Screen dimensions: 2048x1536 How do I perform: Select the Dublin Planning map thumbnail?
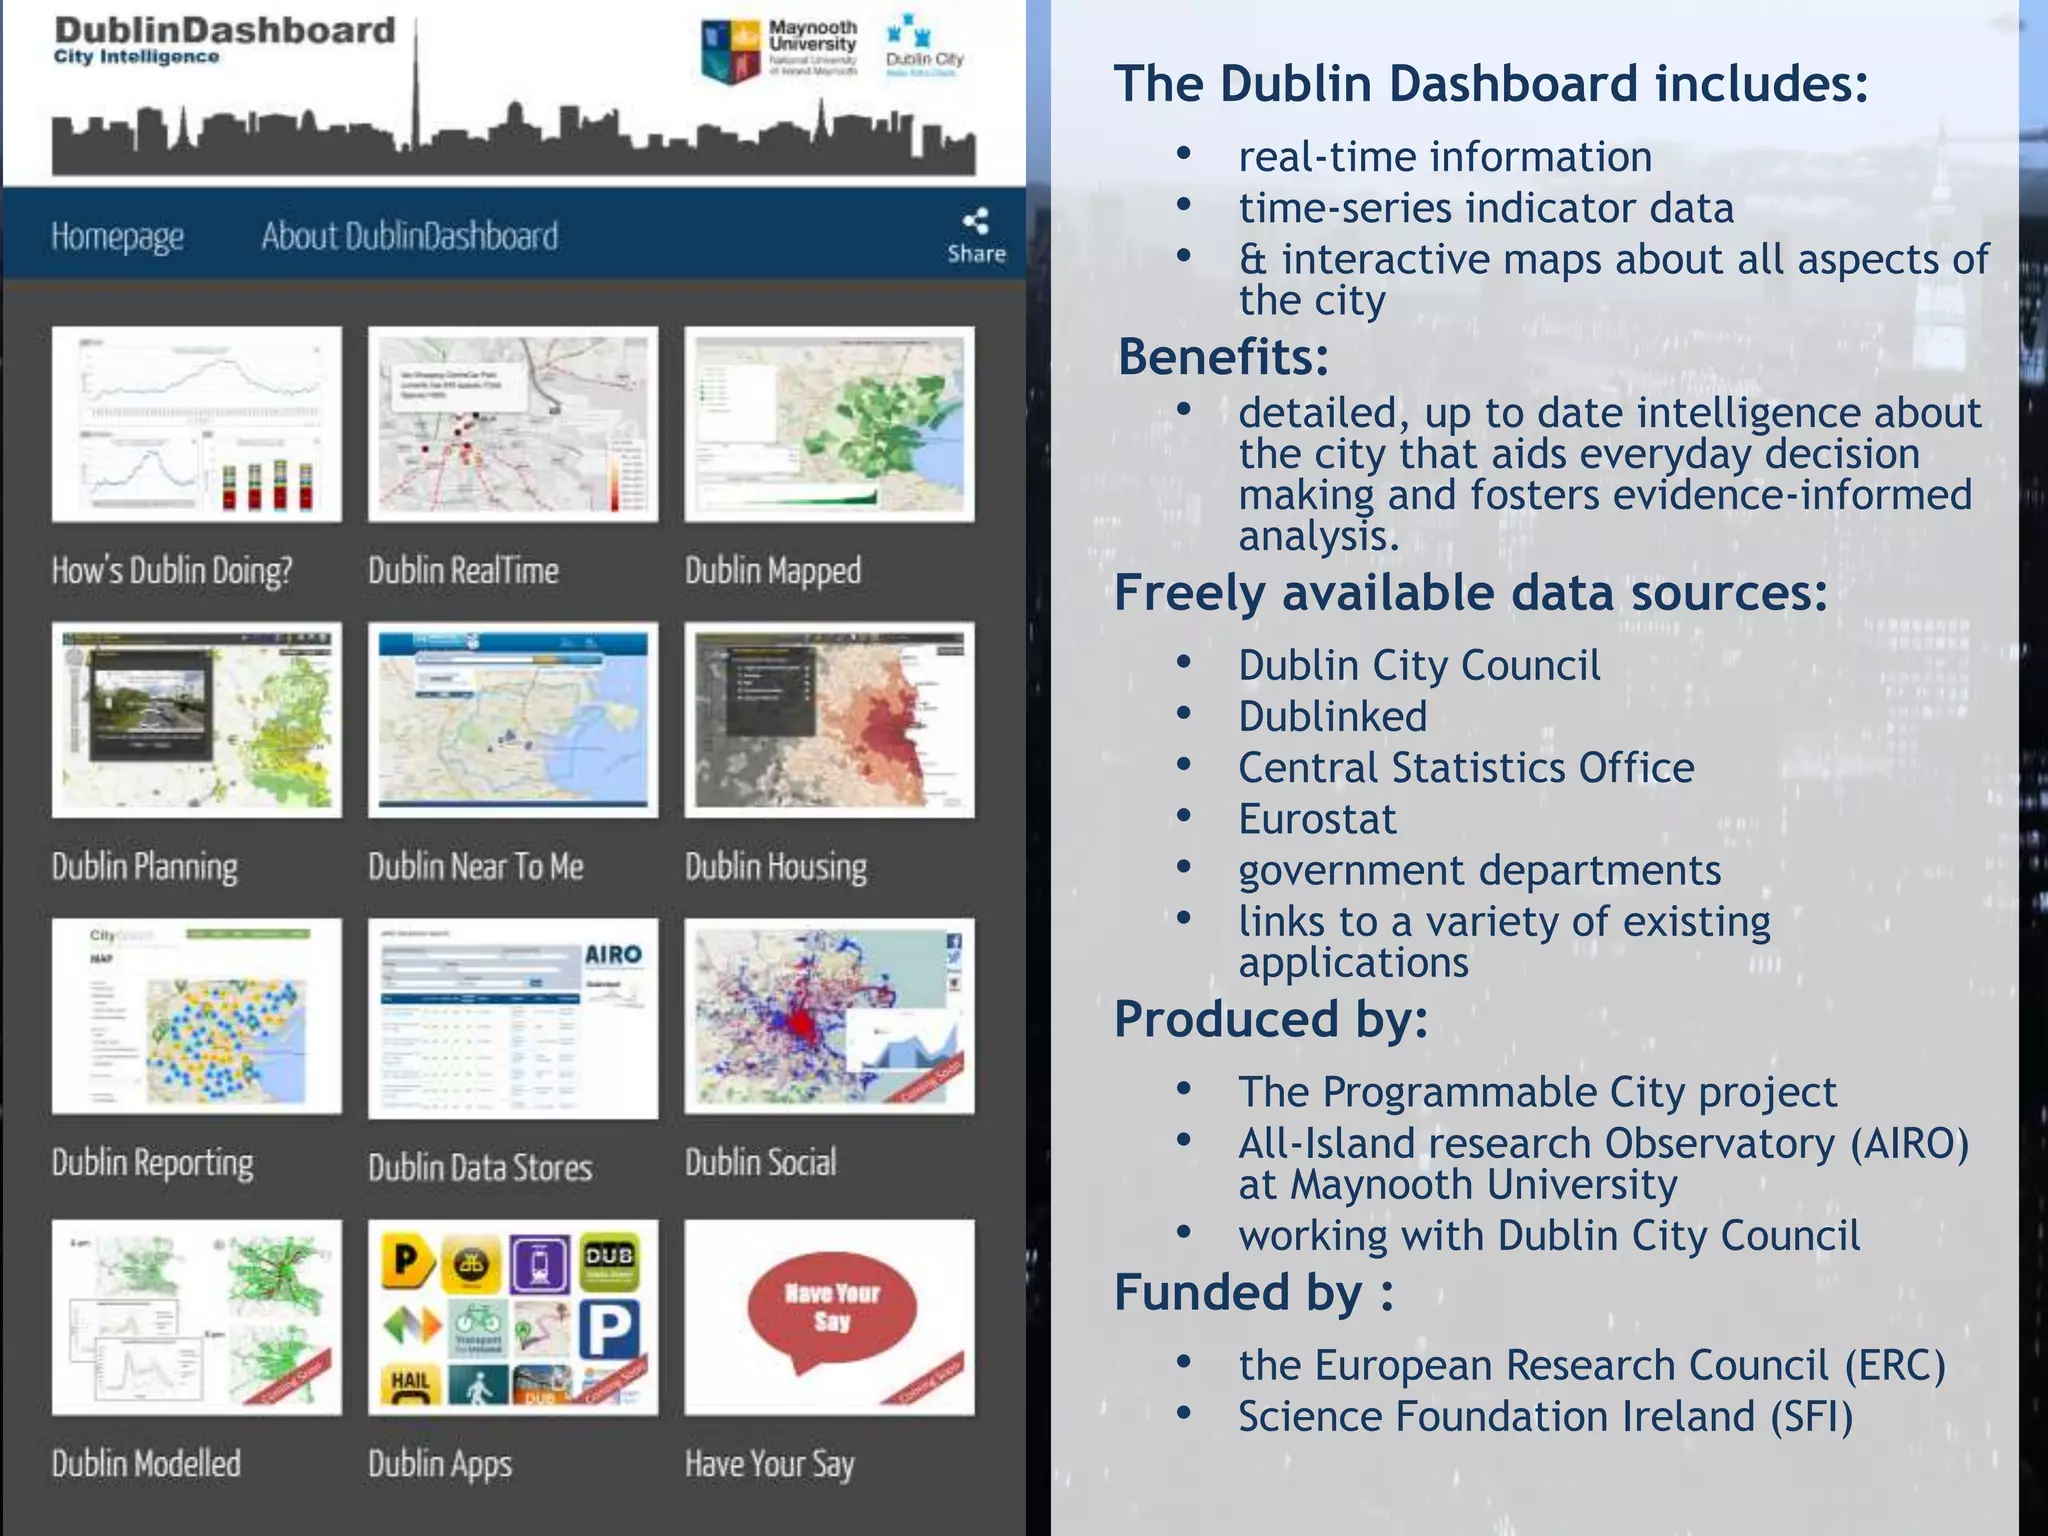point(197,720)
